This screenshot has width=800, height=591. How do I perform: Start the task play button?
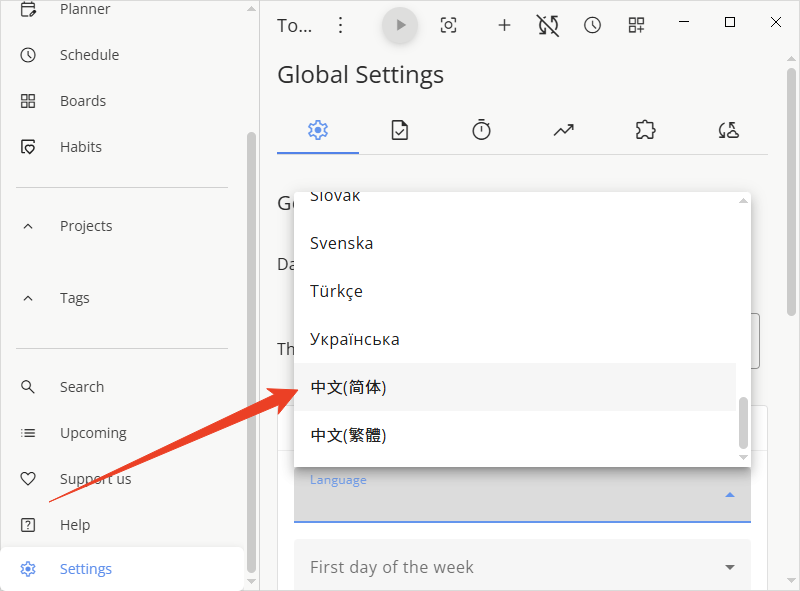[x=400, y=25]
